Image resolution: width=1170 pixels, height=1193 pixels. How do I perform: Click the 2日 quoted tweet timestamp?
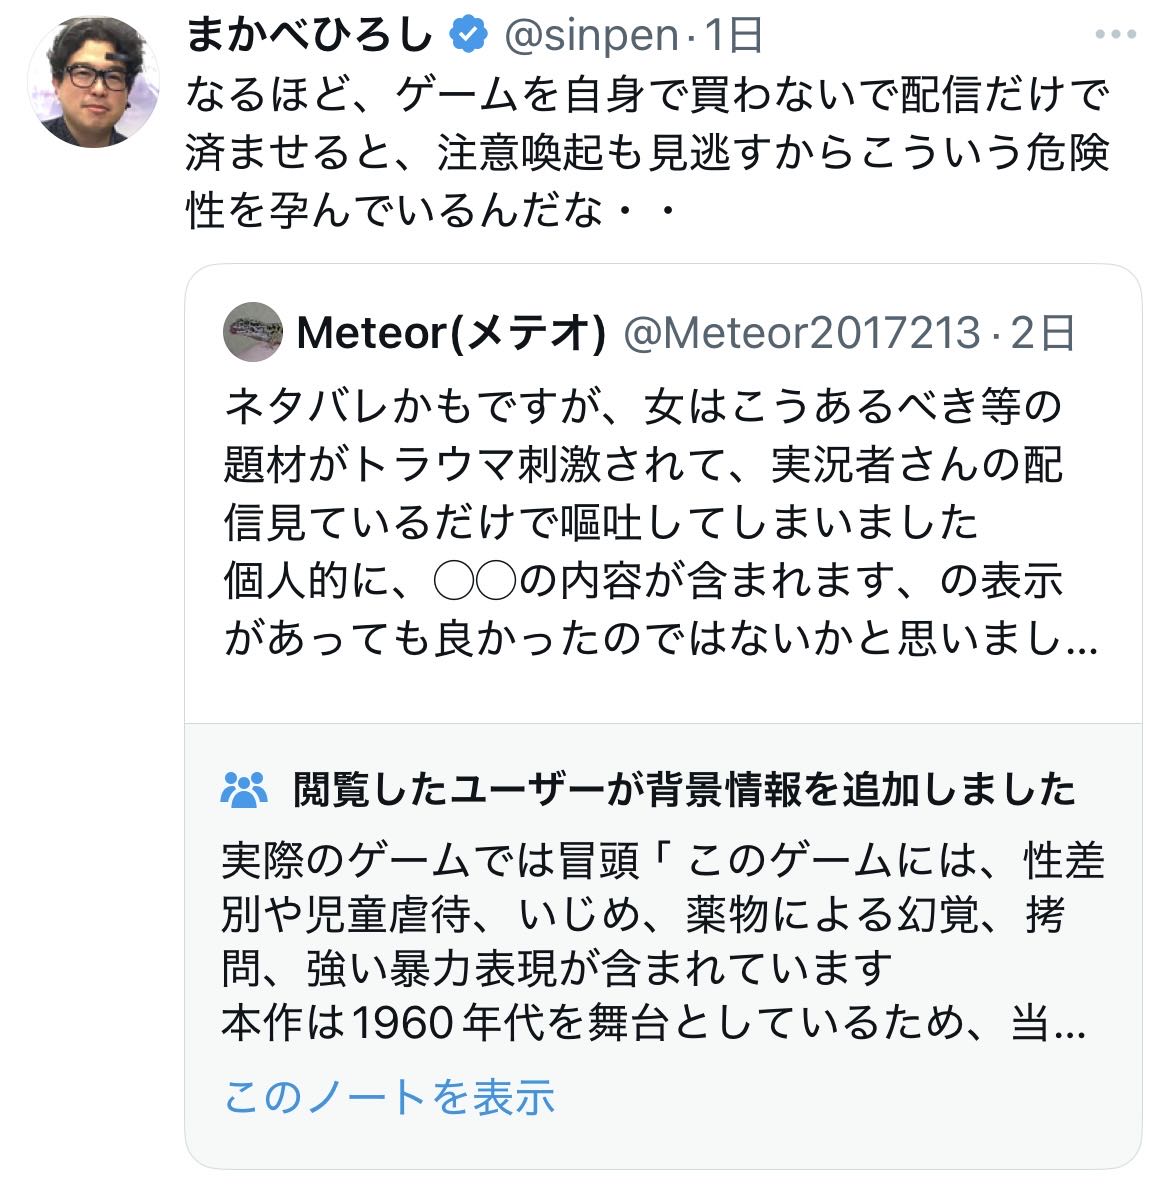coord(1042,333)
